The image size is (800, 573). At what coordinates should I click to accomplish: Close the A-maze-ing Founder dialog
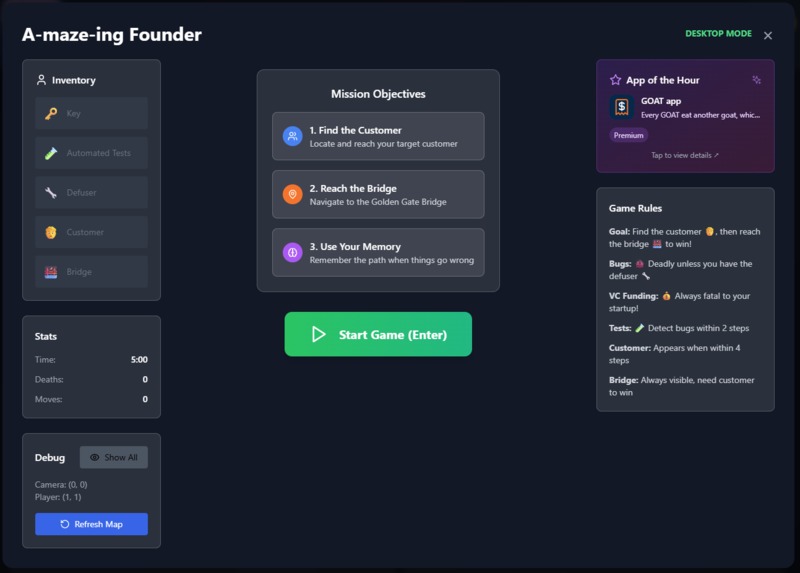click(768, 35)
